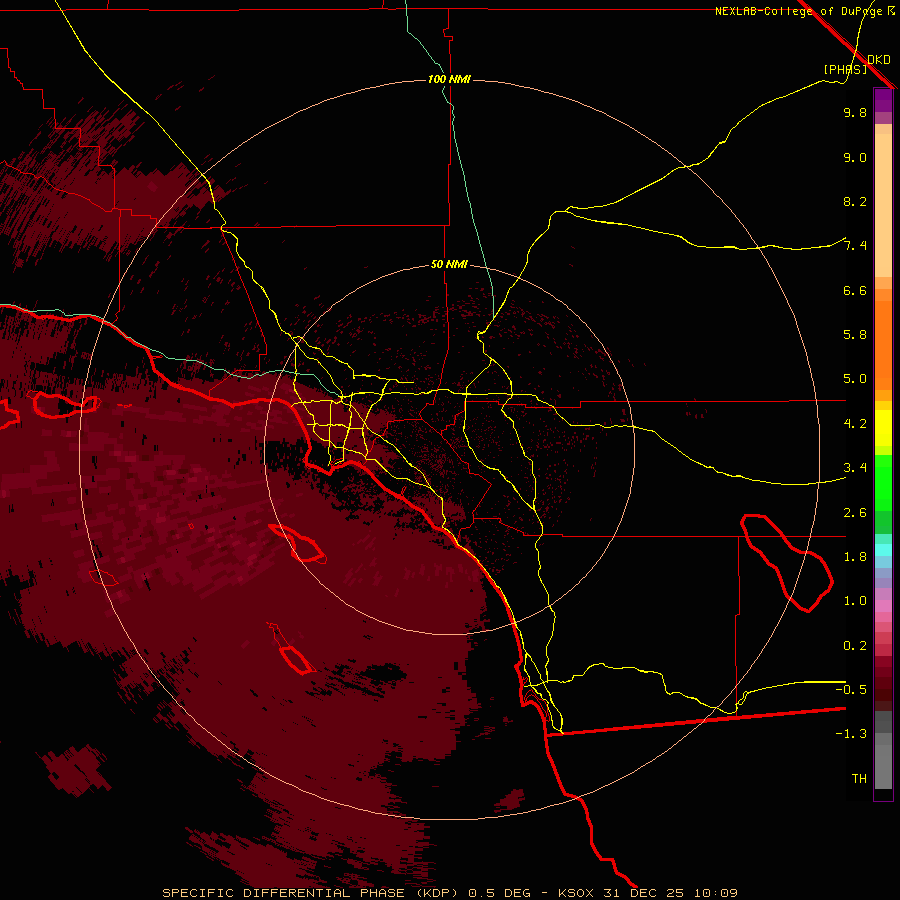This screenshot has width=900, height=900.
Task: Click the DKD product label
Action: tap(879, 60)
